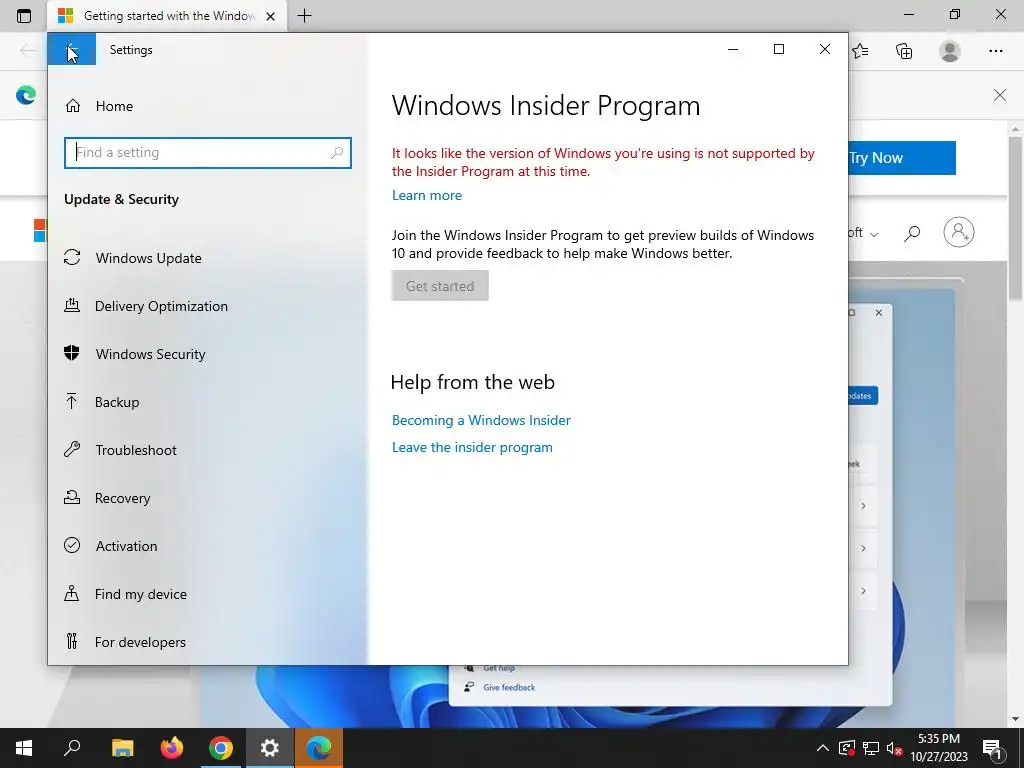Click the Windows Update sync icon
The image size is (1024, 768).
[x=72, y=257]
